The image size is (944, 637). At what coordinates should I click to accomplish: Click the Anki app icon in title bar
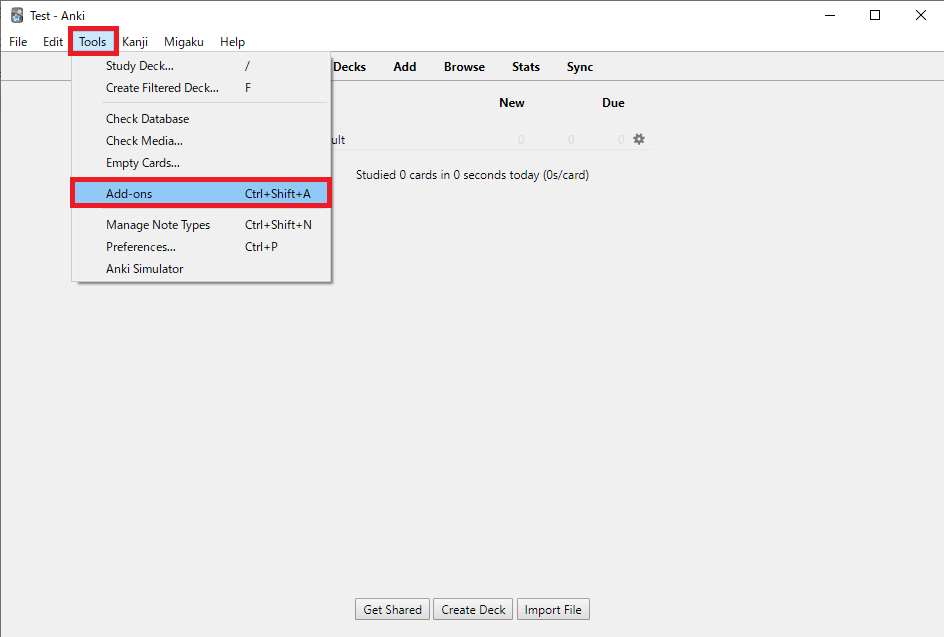[17, 15]
